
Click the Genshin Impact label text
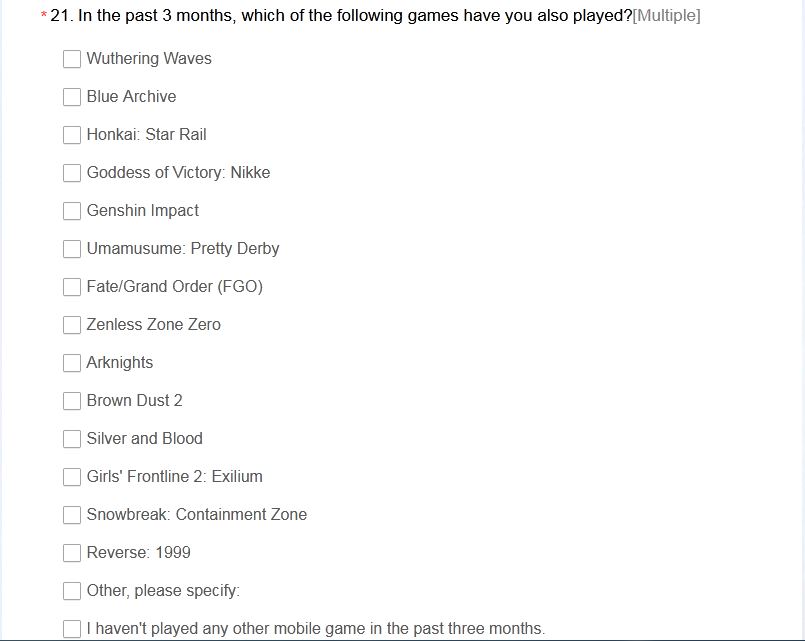pos(143,210)
